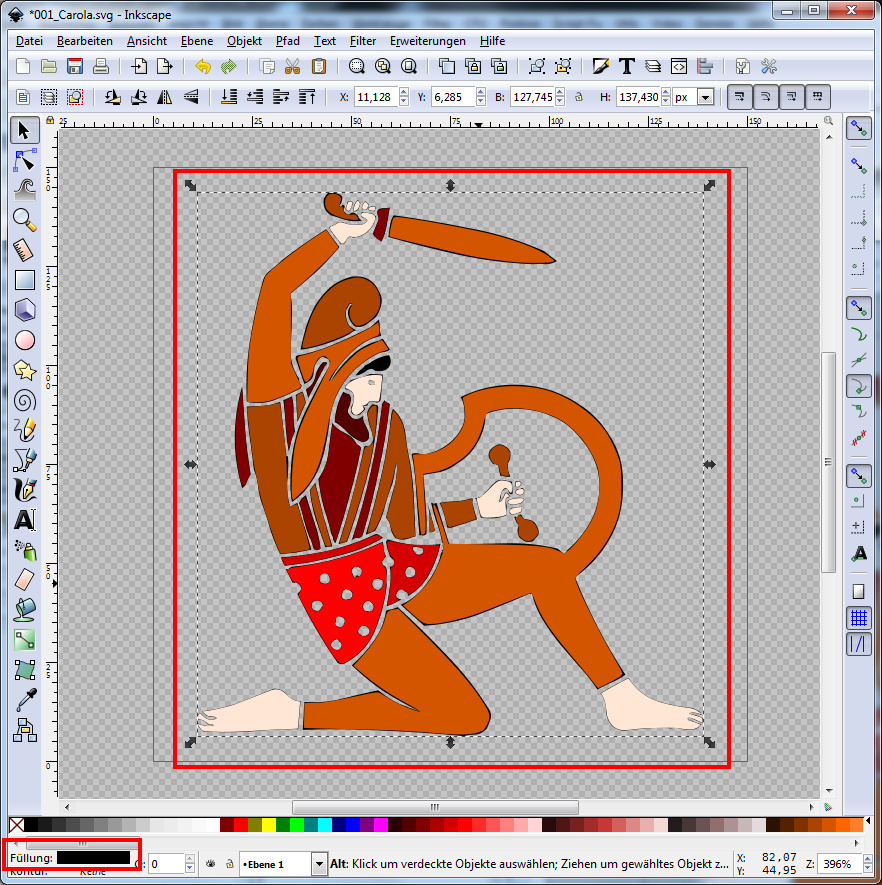The width and height of the screenshot is (882, 885).
Task: Toggle snapping at top of snap bar
Action: point(858,128)
